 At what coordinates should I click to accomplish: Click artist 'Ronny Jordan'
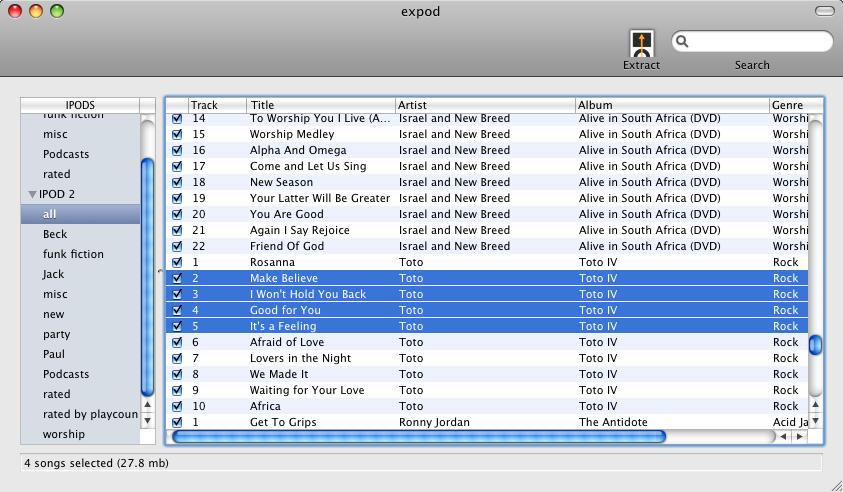pyautogui.click(x=434, y=423)
